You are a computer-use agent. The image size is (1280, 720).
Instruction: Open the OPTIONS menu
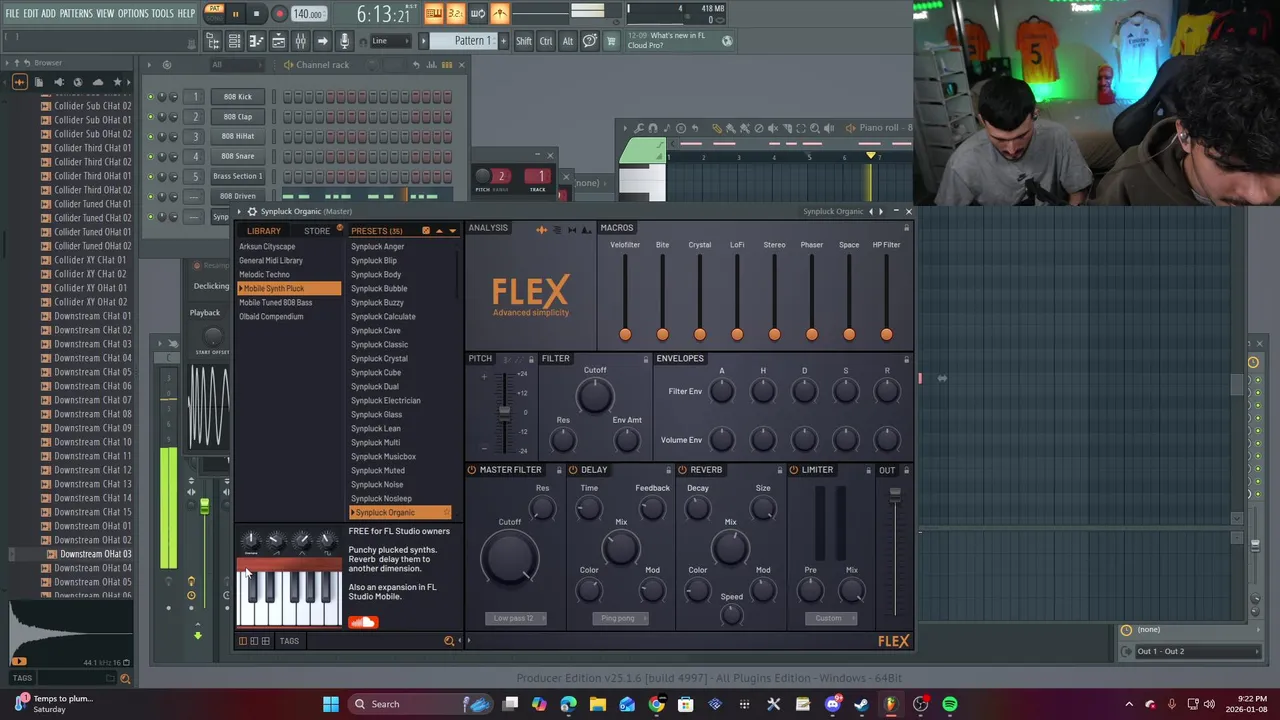coord(133,14)
